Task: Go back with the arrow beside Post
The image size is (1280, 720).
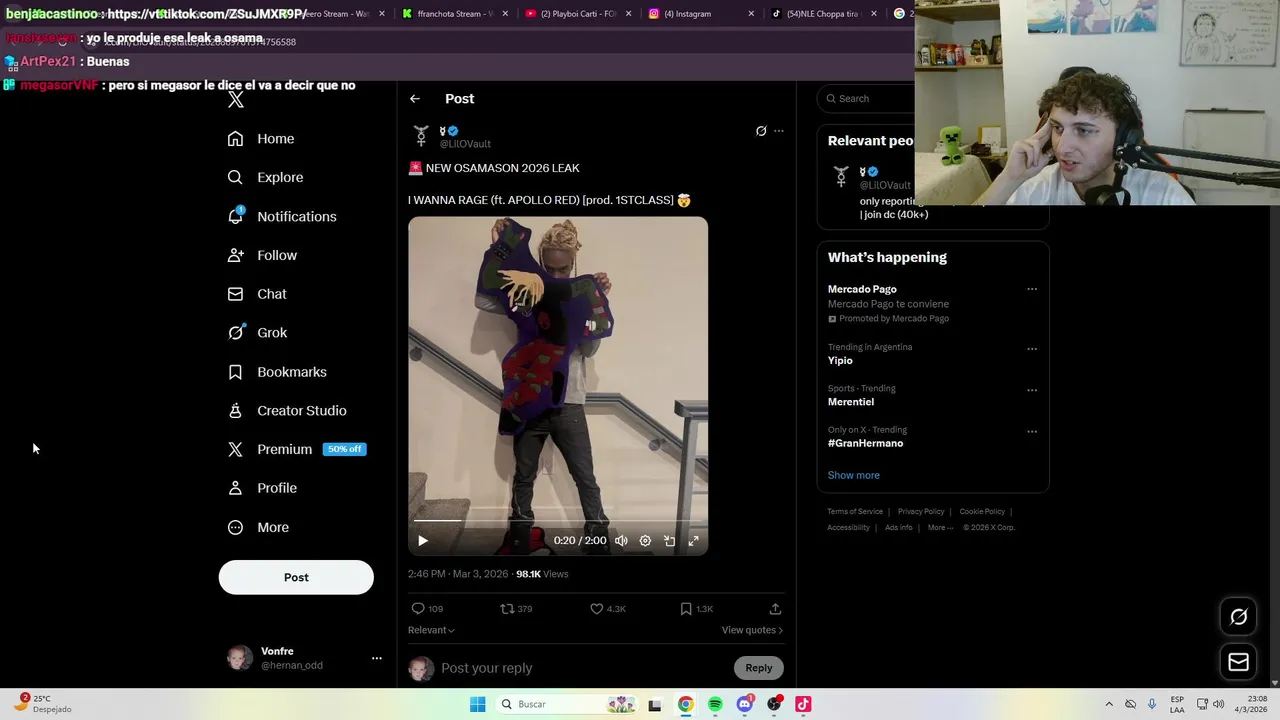Action: [415, 99]
